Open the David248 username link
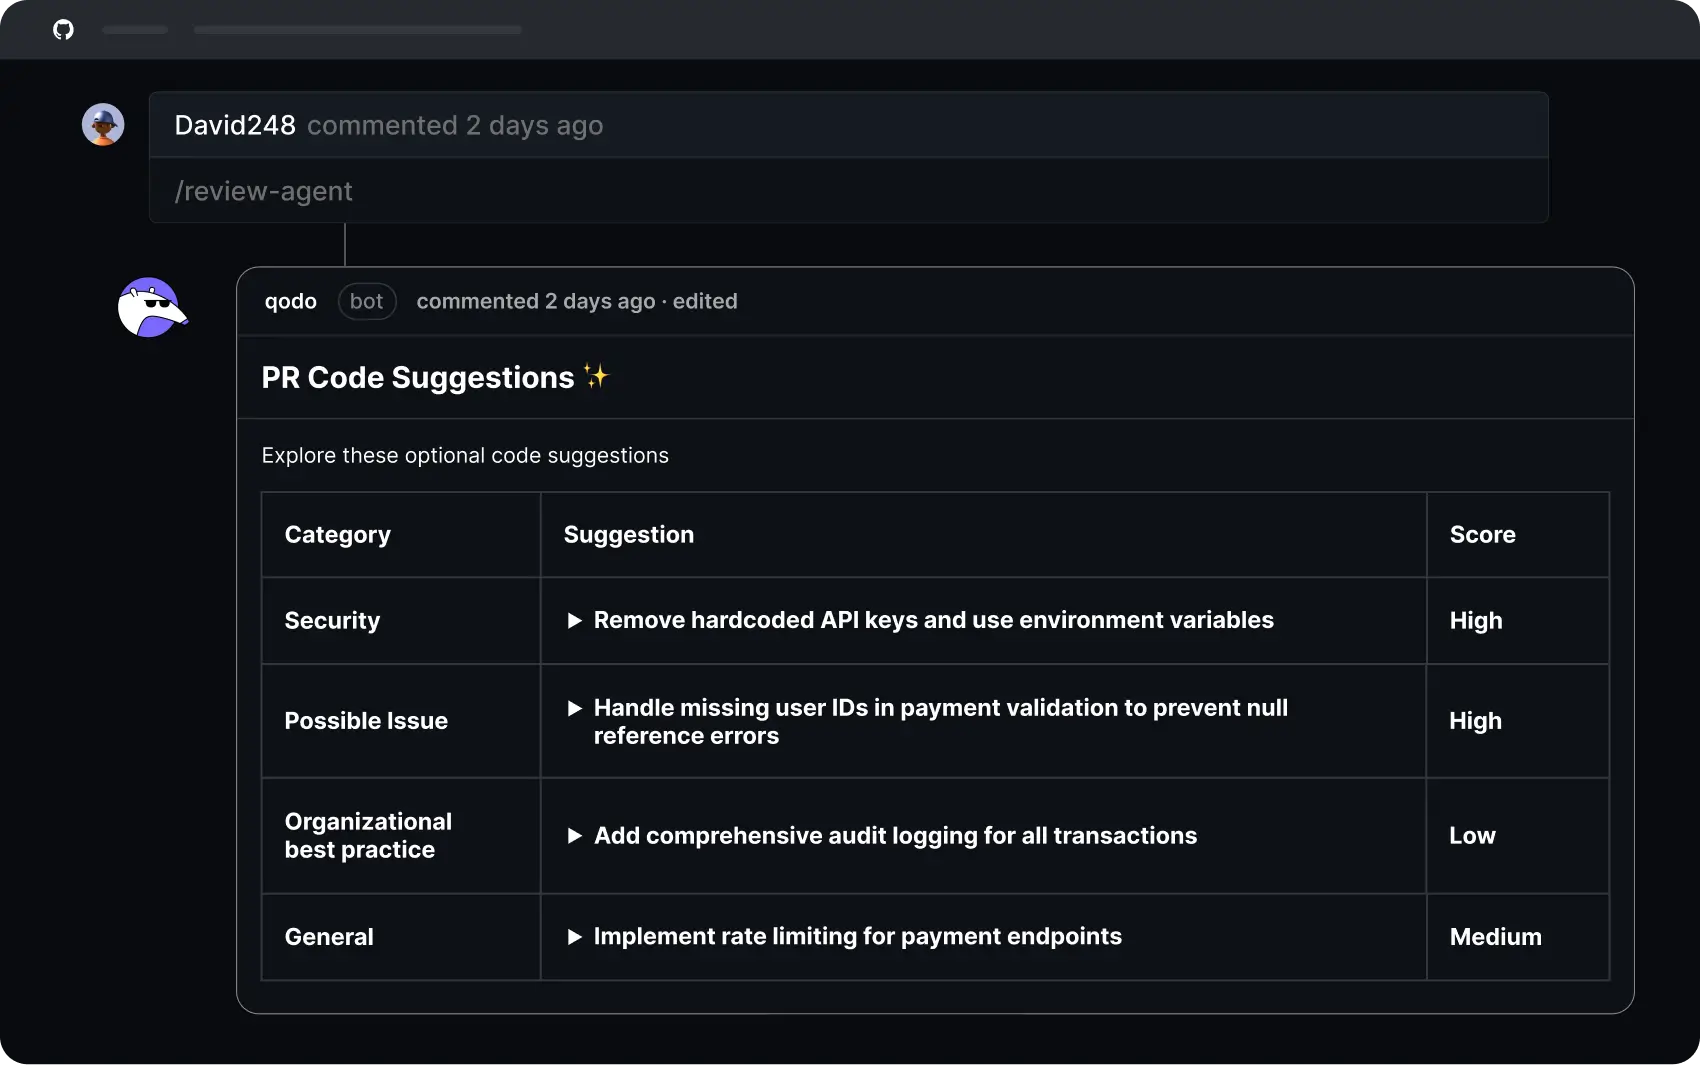Image resolution: width=1700 pixels, height=1065 pixels. tap(235, 126)
